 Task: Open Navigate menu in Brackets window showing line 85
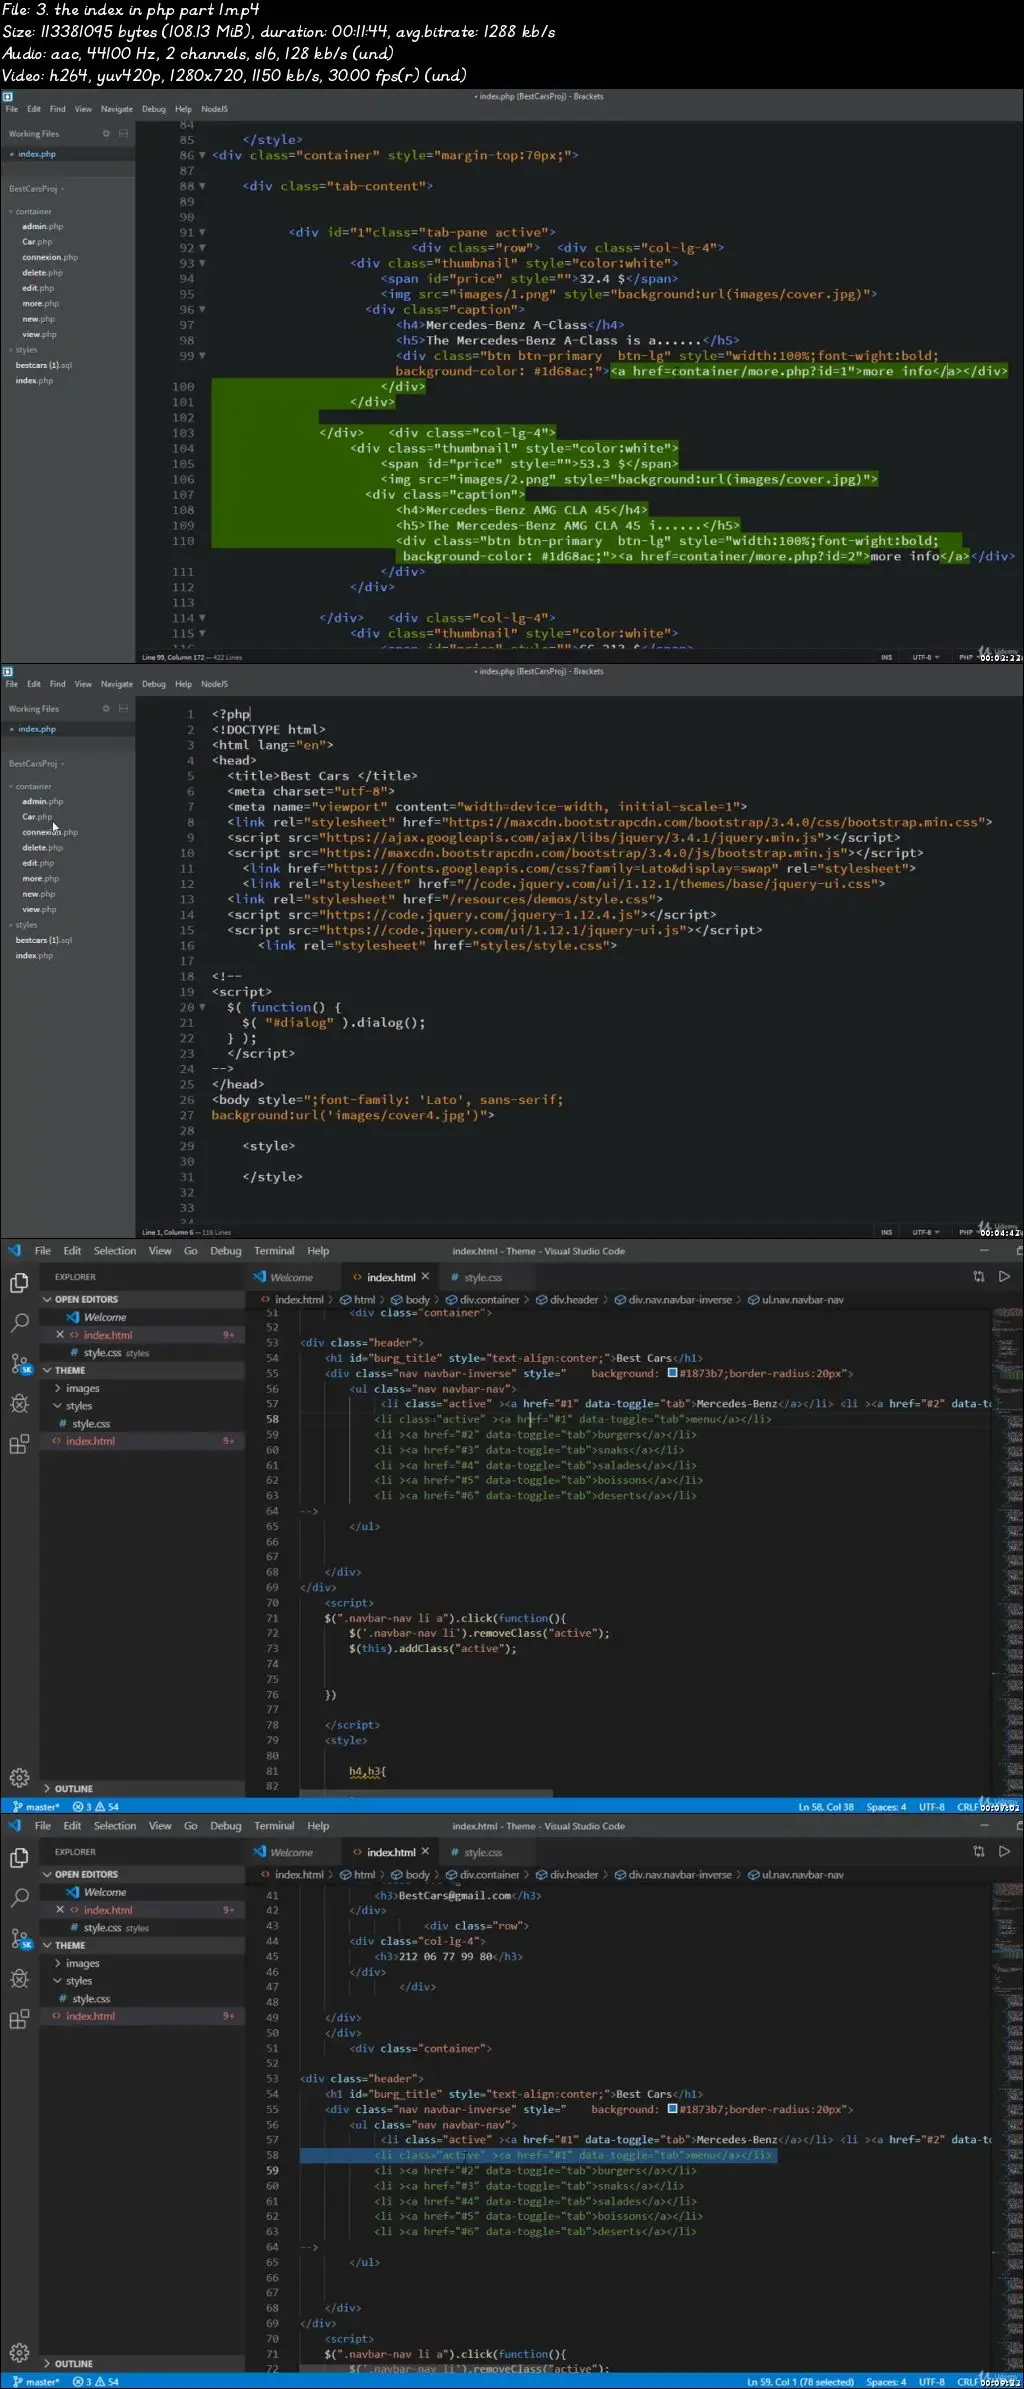pyautogui.click(x=117, y=109)
